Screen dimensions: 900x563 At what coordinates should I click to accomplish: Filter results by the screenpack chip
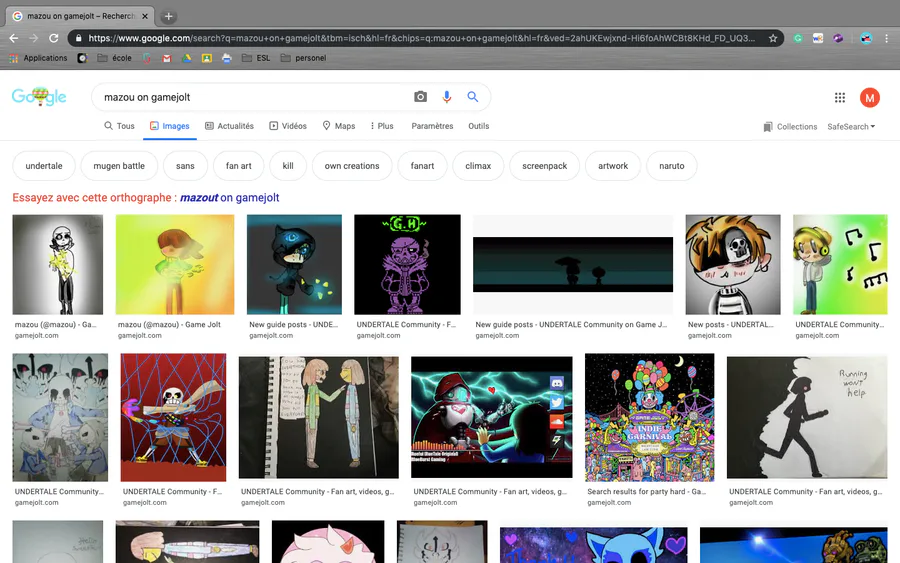[x=545, y=166]
